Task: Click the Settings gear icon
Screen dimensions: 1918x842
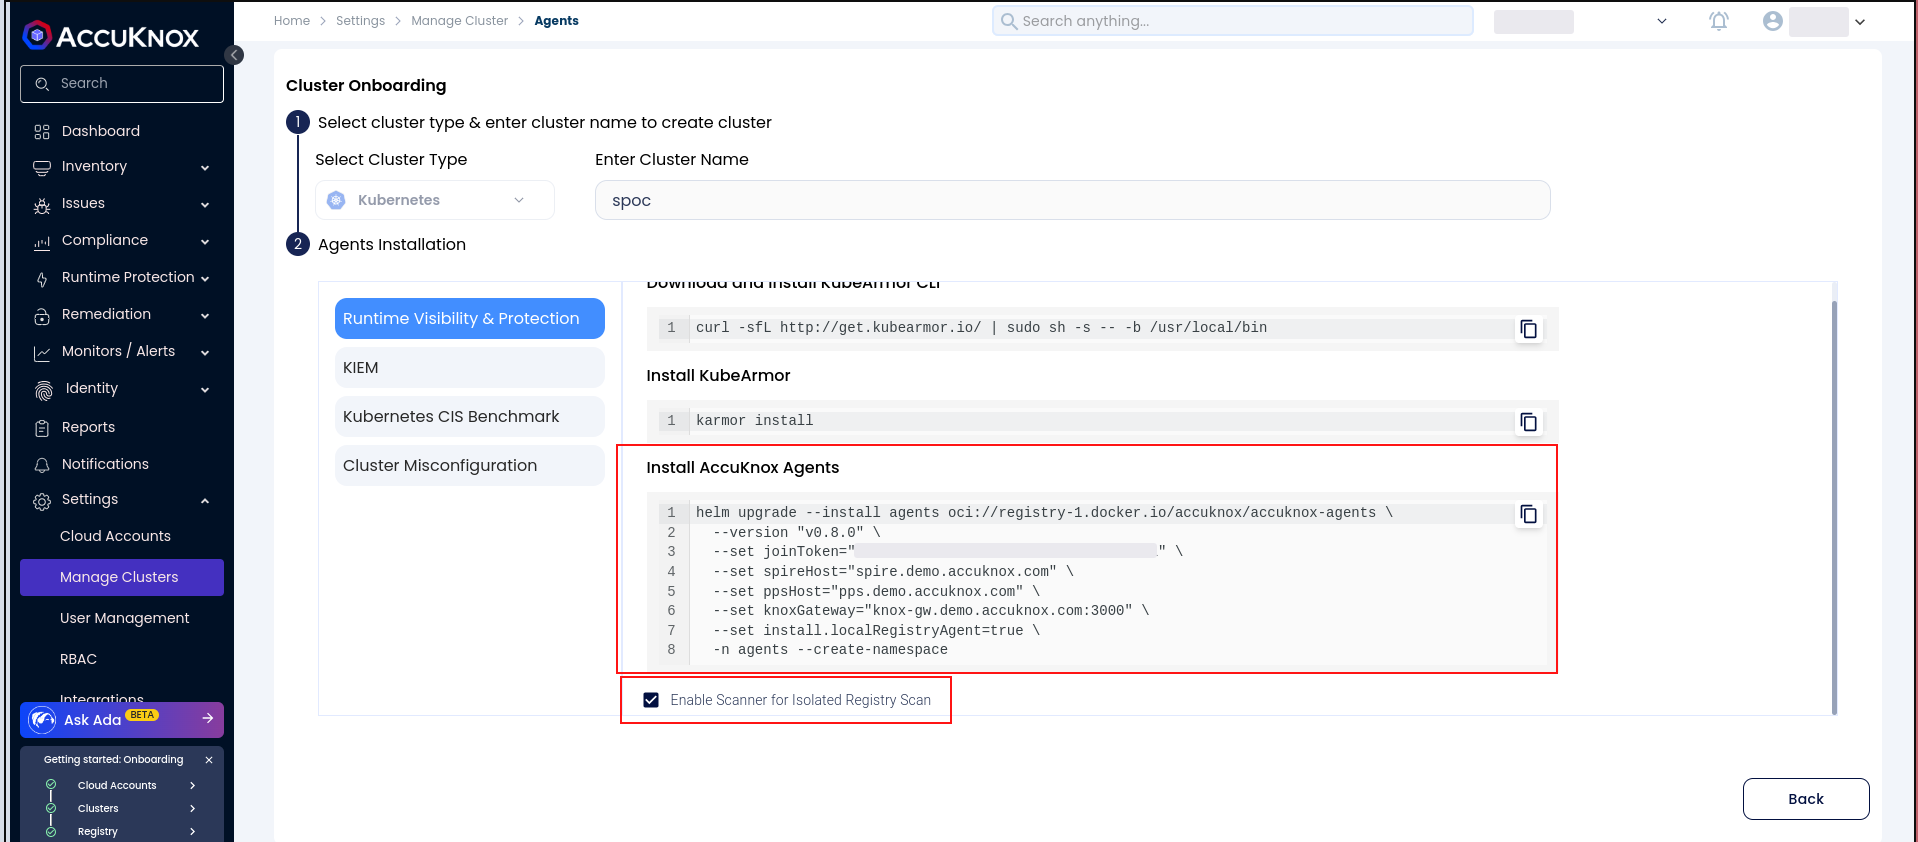Action: [x=42, y=501]
